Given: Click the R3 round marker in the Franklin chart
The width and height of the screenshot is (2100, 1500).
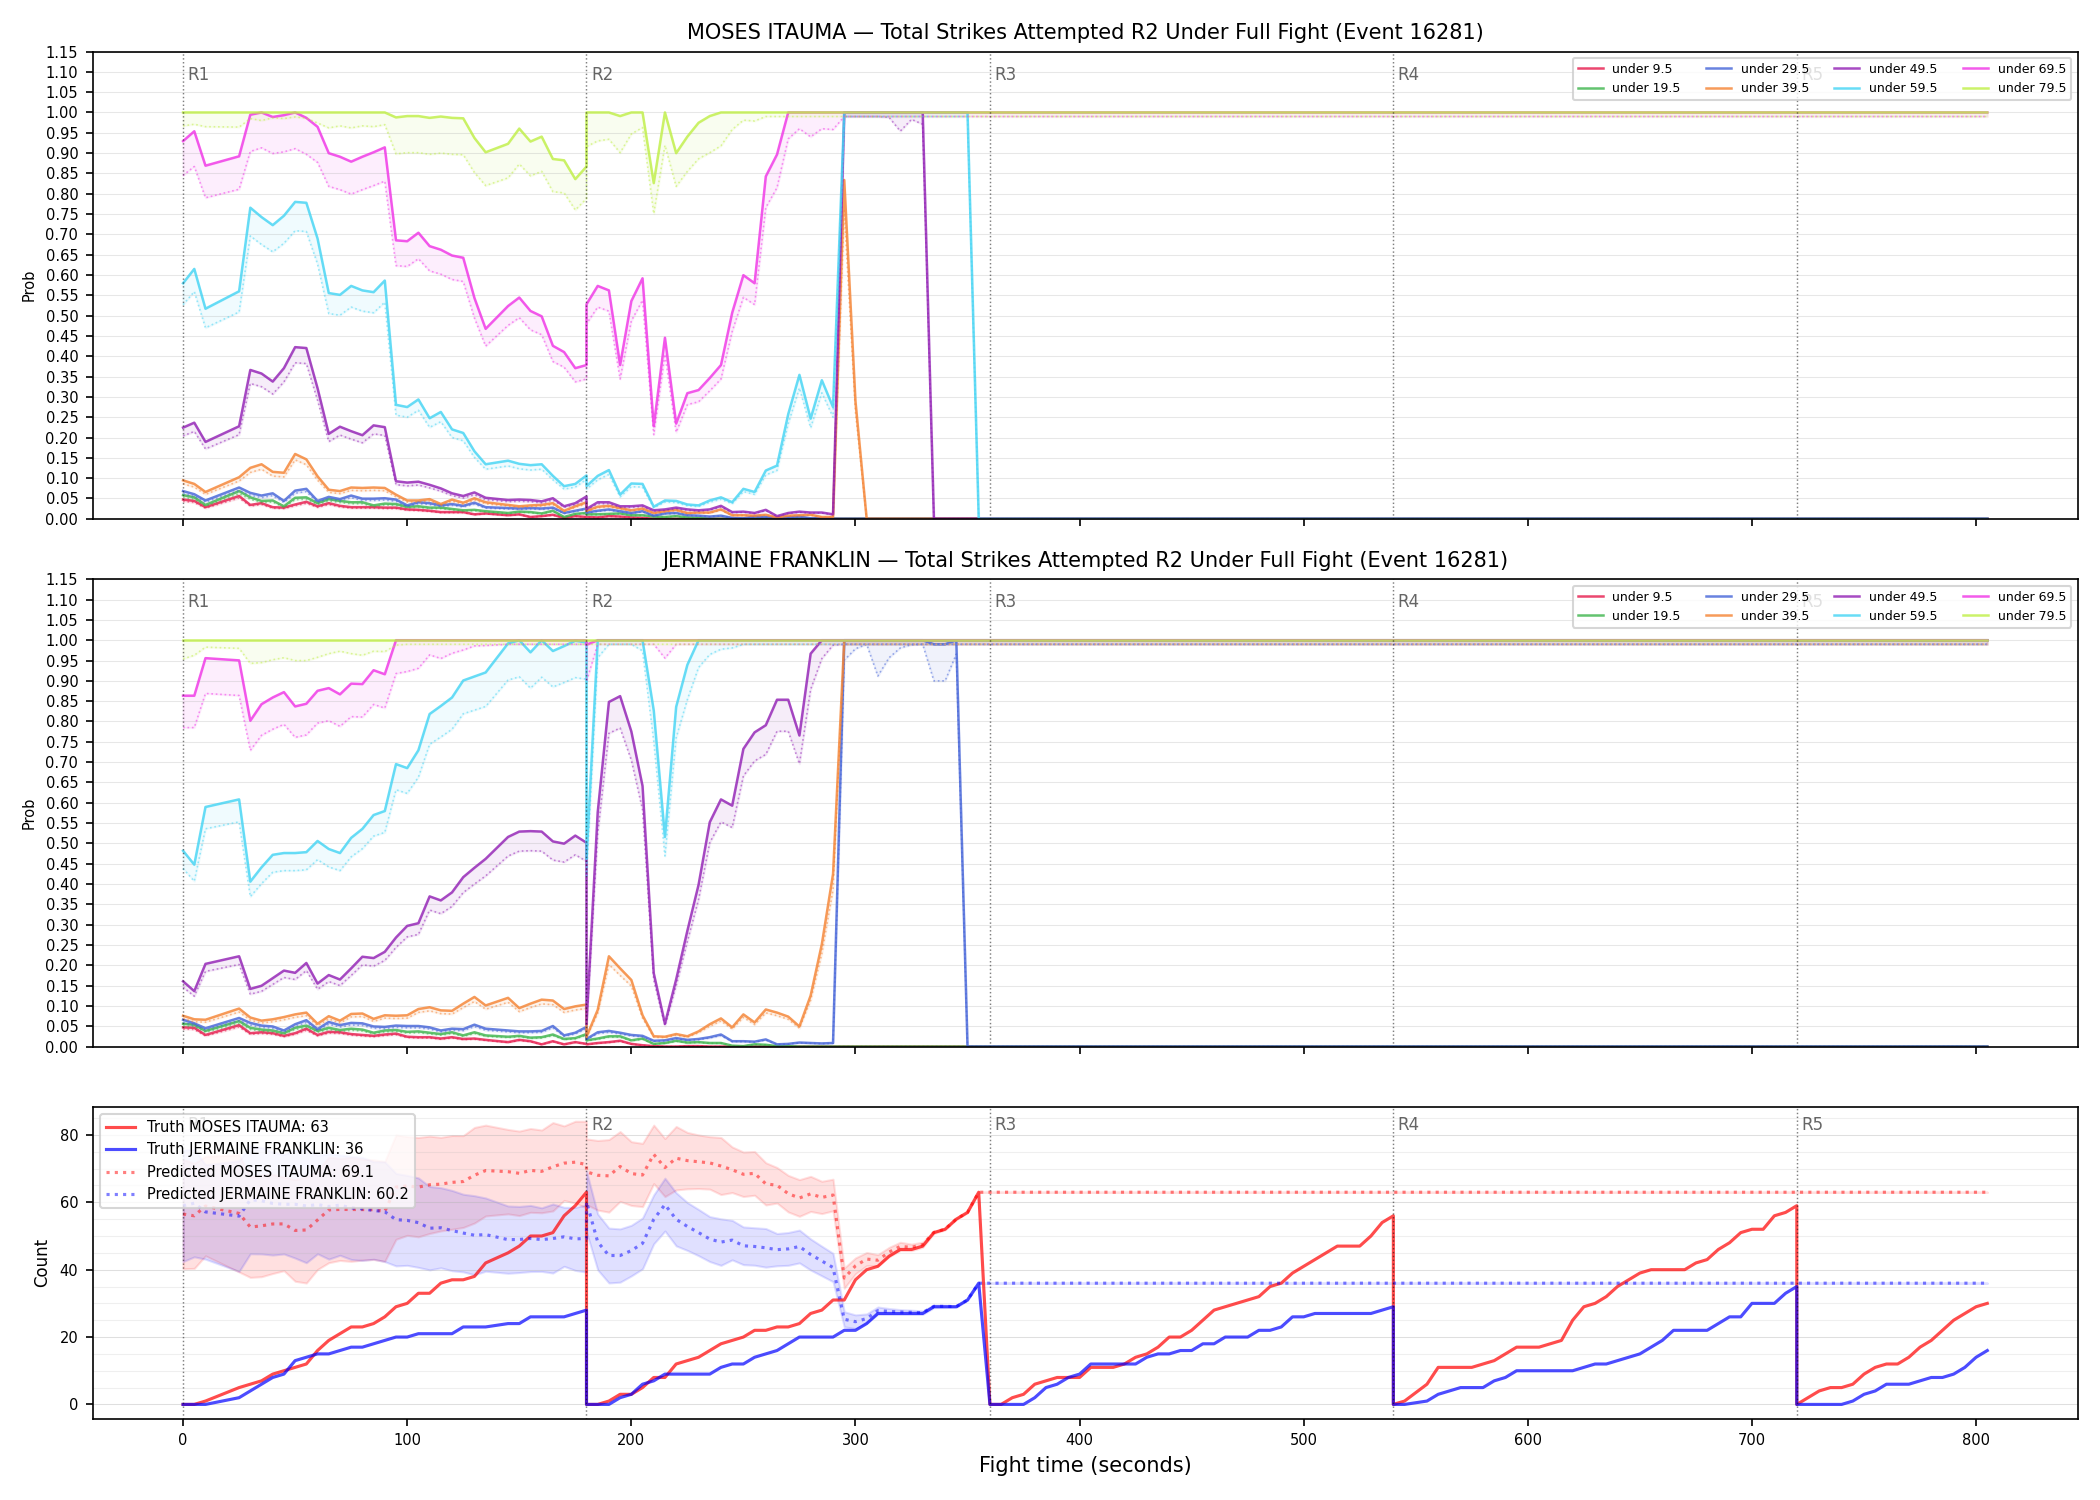Looking at the screenshot, I should click(x=1005, y=601).
